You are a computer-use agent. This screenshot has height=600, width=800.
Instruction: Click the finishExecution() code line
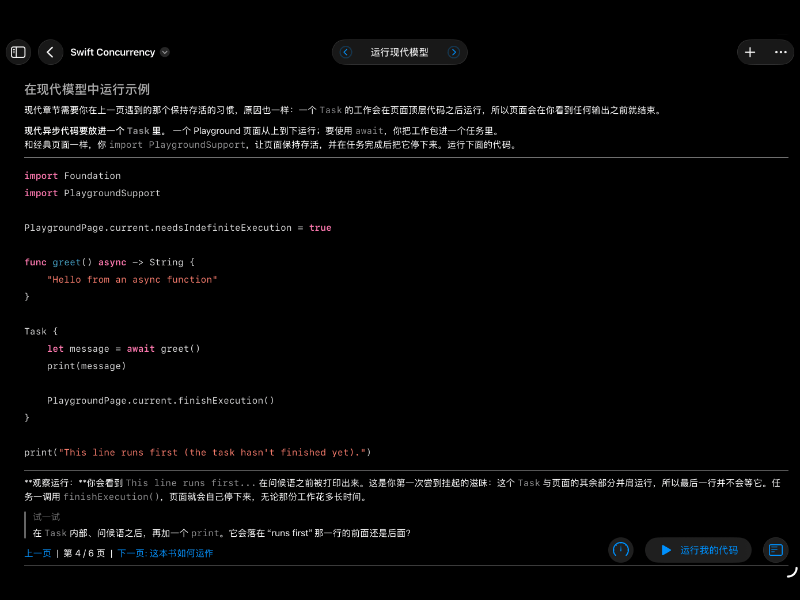[161, 401]
